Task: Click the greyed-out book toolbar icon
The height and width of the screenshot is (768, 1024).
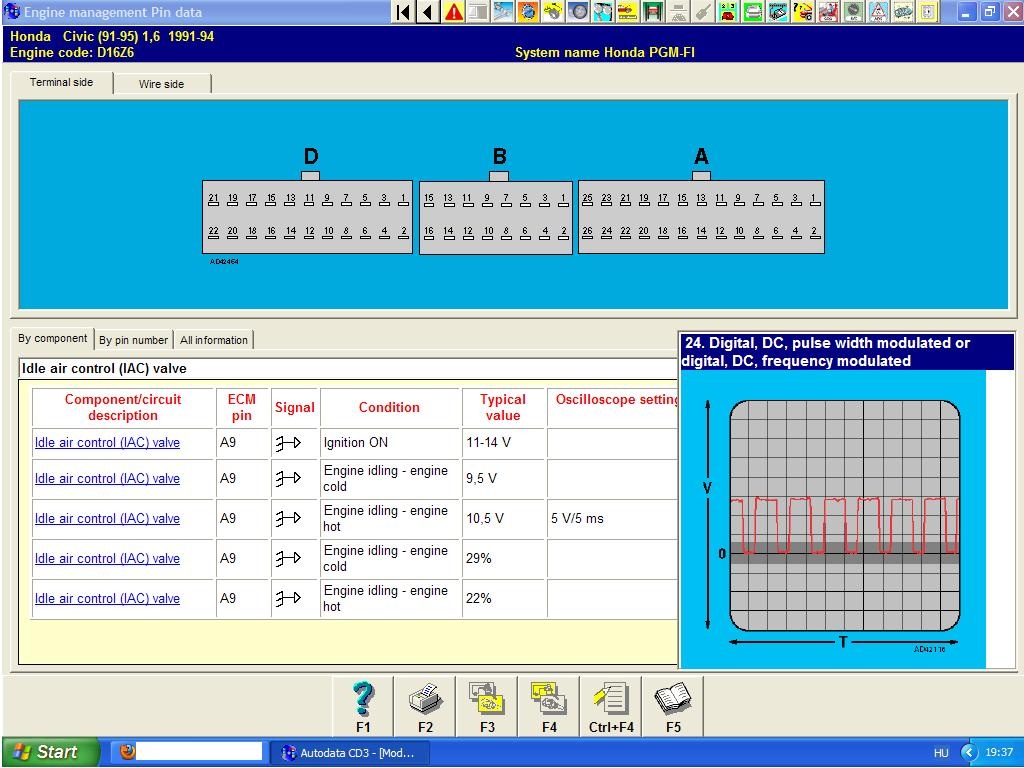Action: [x=478, y=12]
